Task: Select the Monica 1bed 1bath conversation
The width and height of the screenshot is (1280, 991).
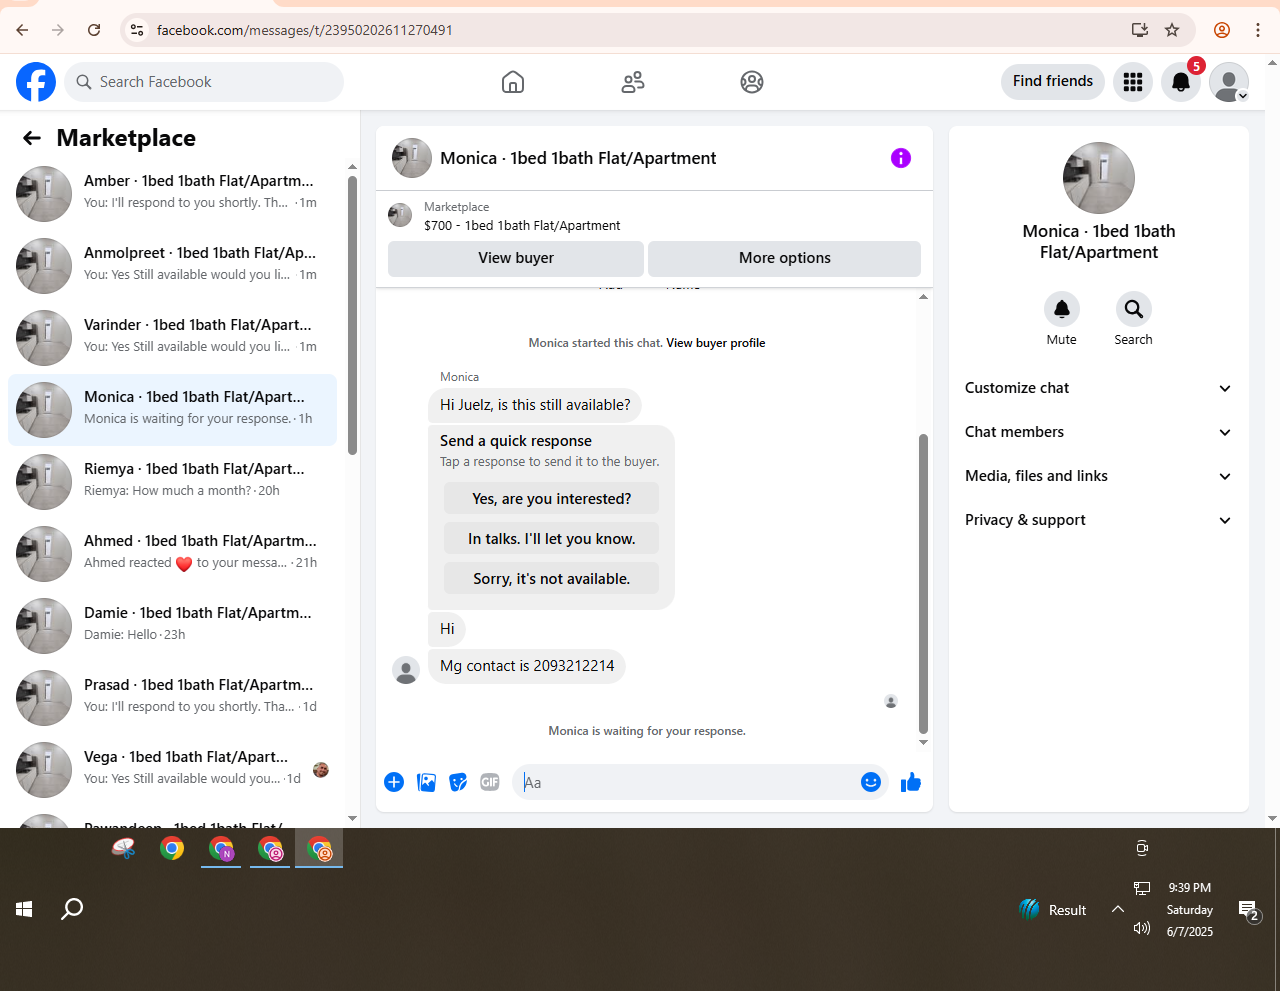Action: pos(172,409)
